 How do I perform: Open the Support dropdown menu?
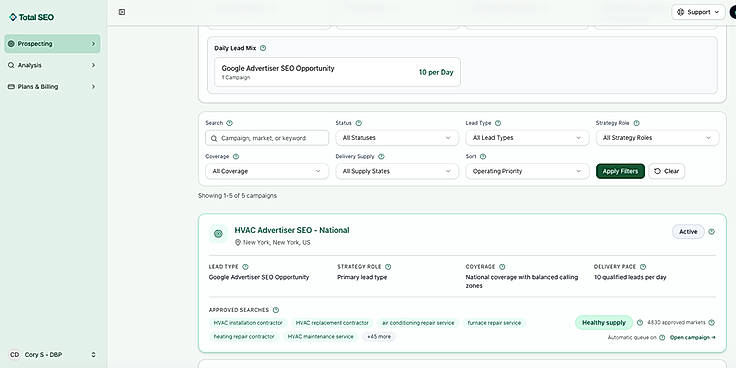click(698, 12)
